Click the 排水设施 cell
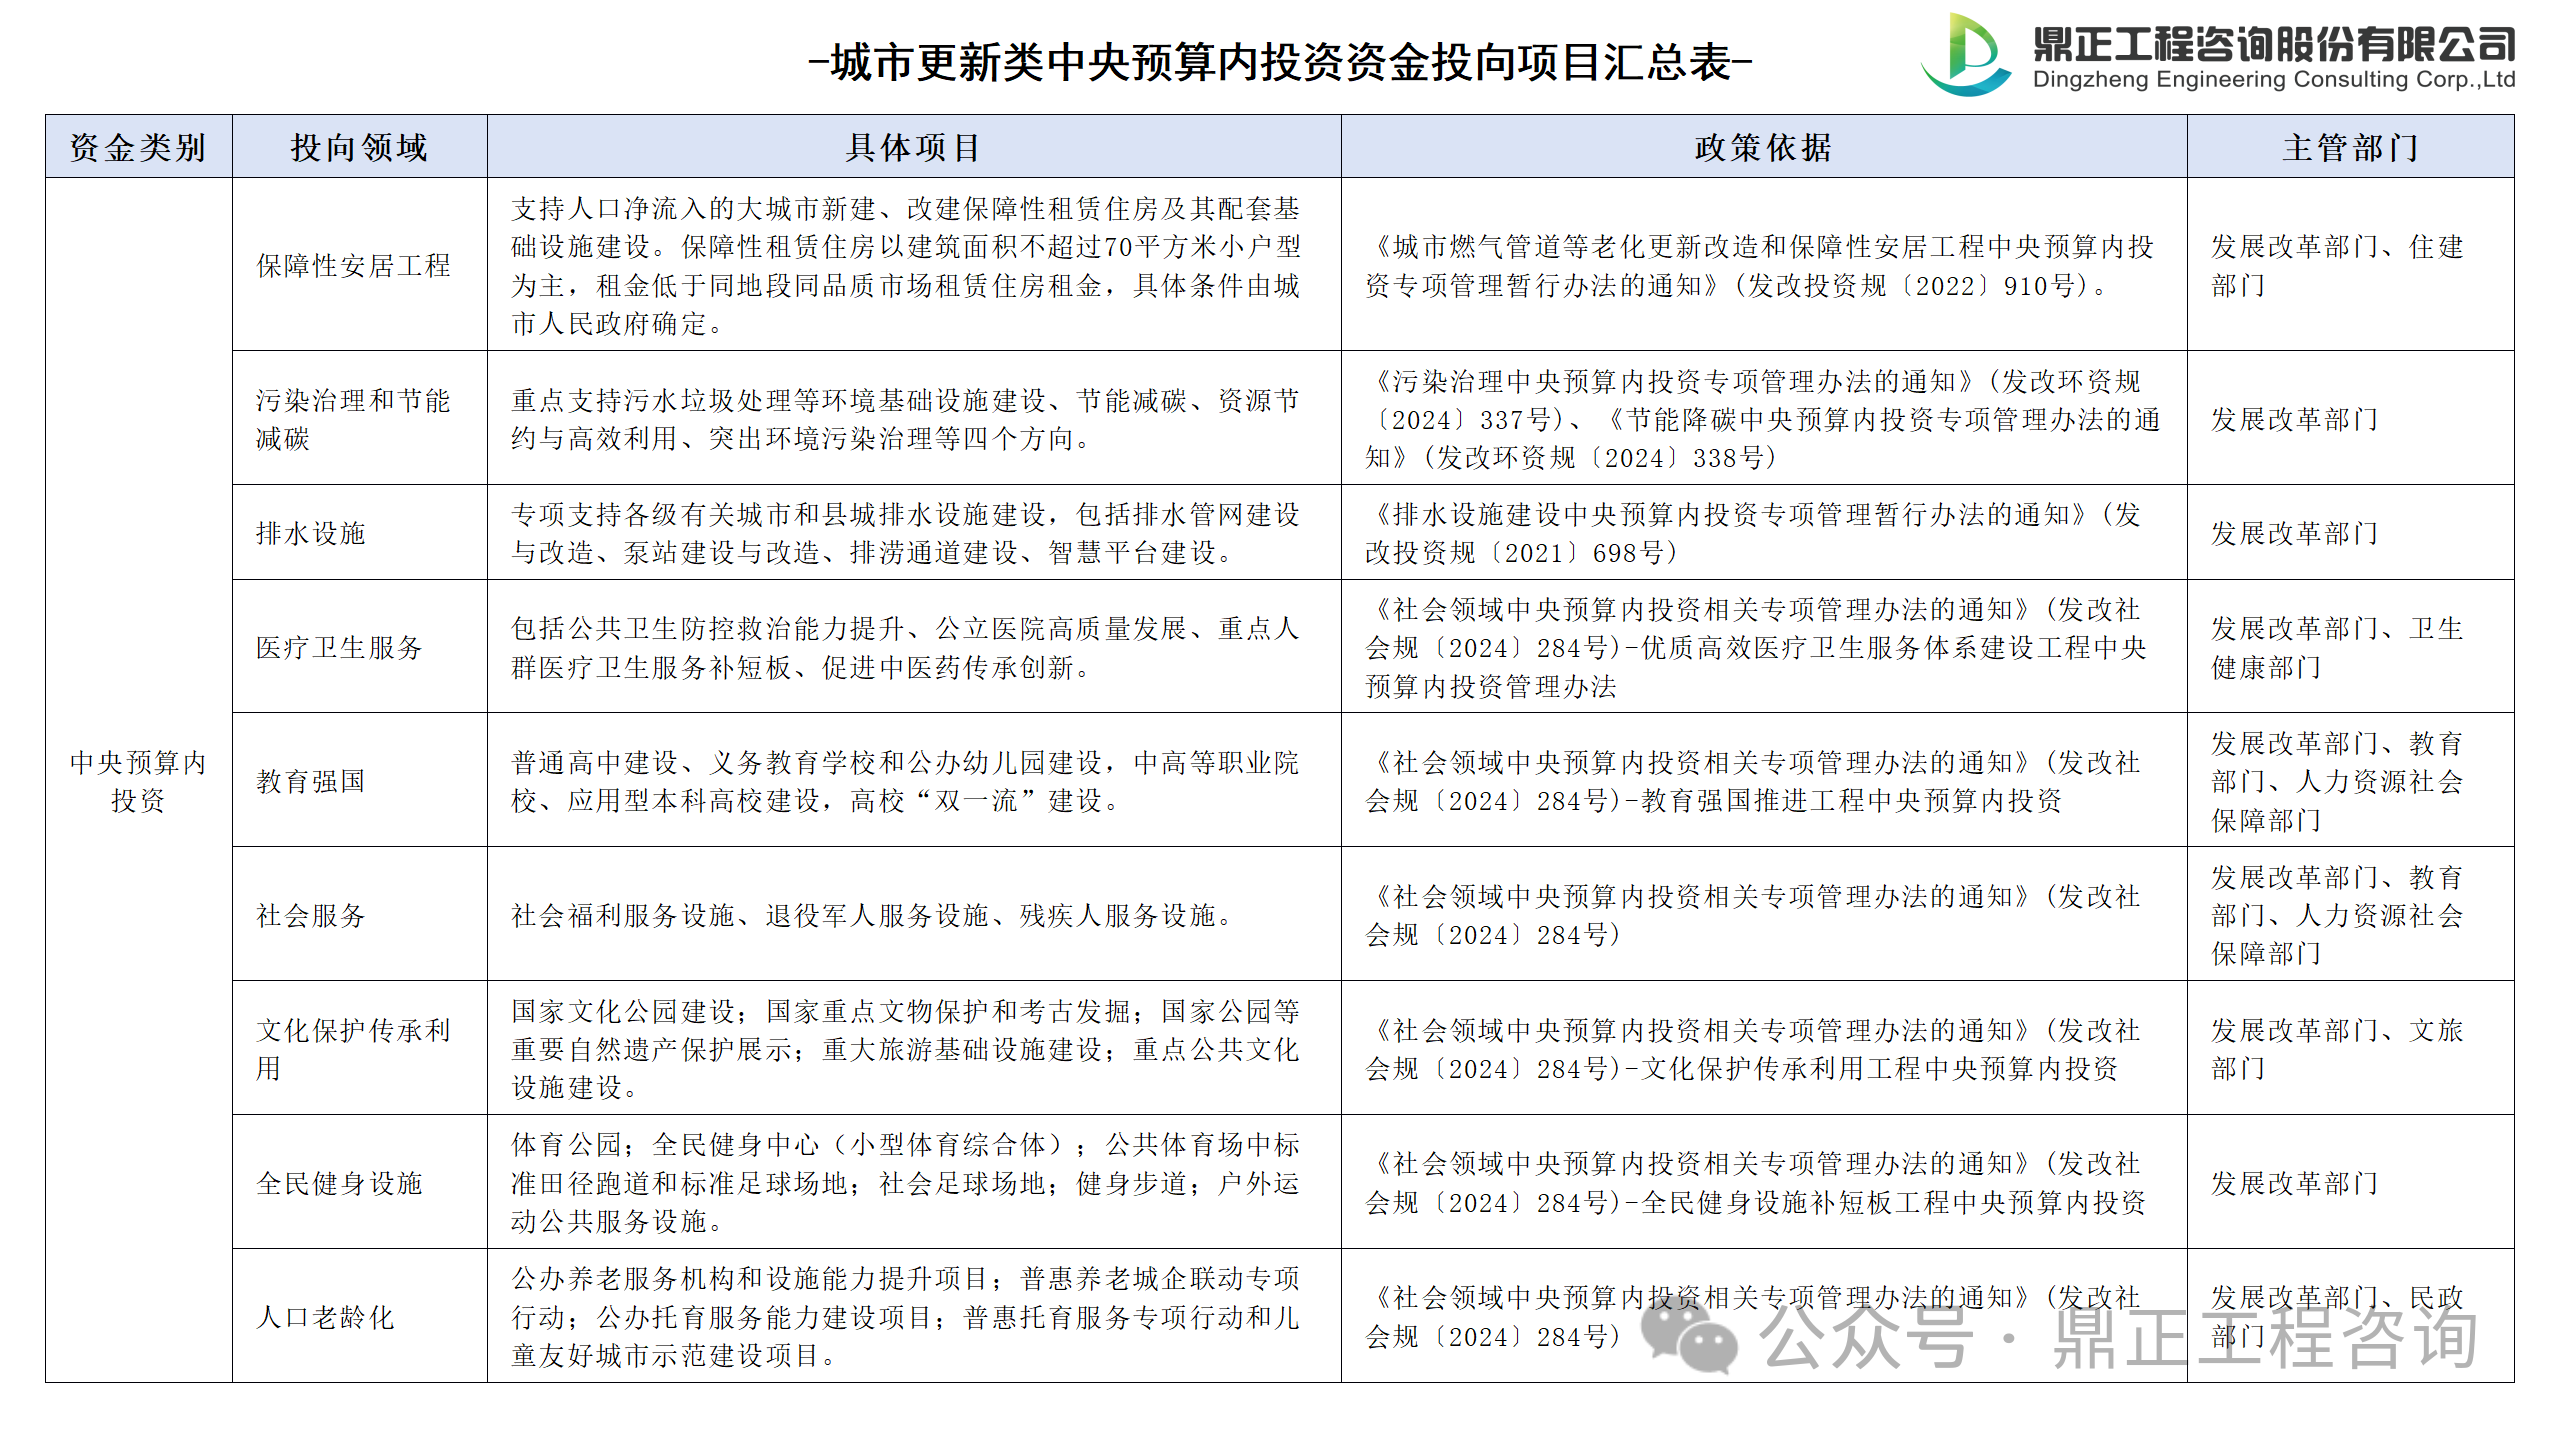The width and height of the screenshot is (2560, 1440). pyautogui.click(x=311, y=533)
